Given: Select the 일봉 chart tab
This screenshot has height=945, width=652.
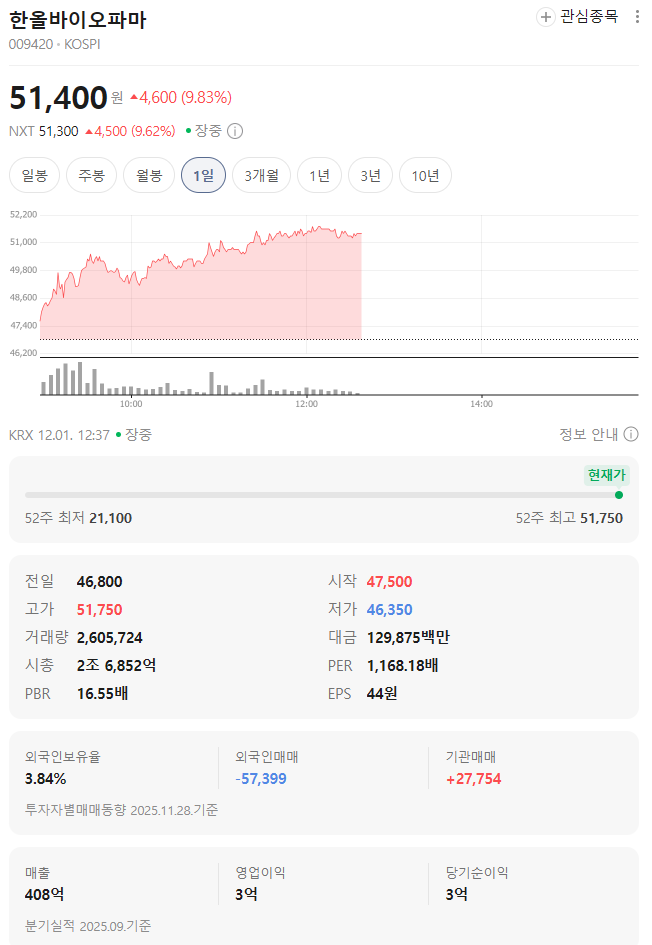Looking at the screenshot, I should tap(34, 175).
